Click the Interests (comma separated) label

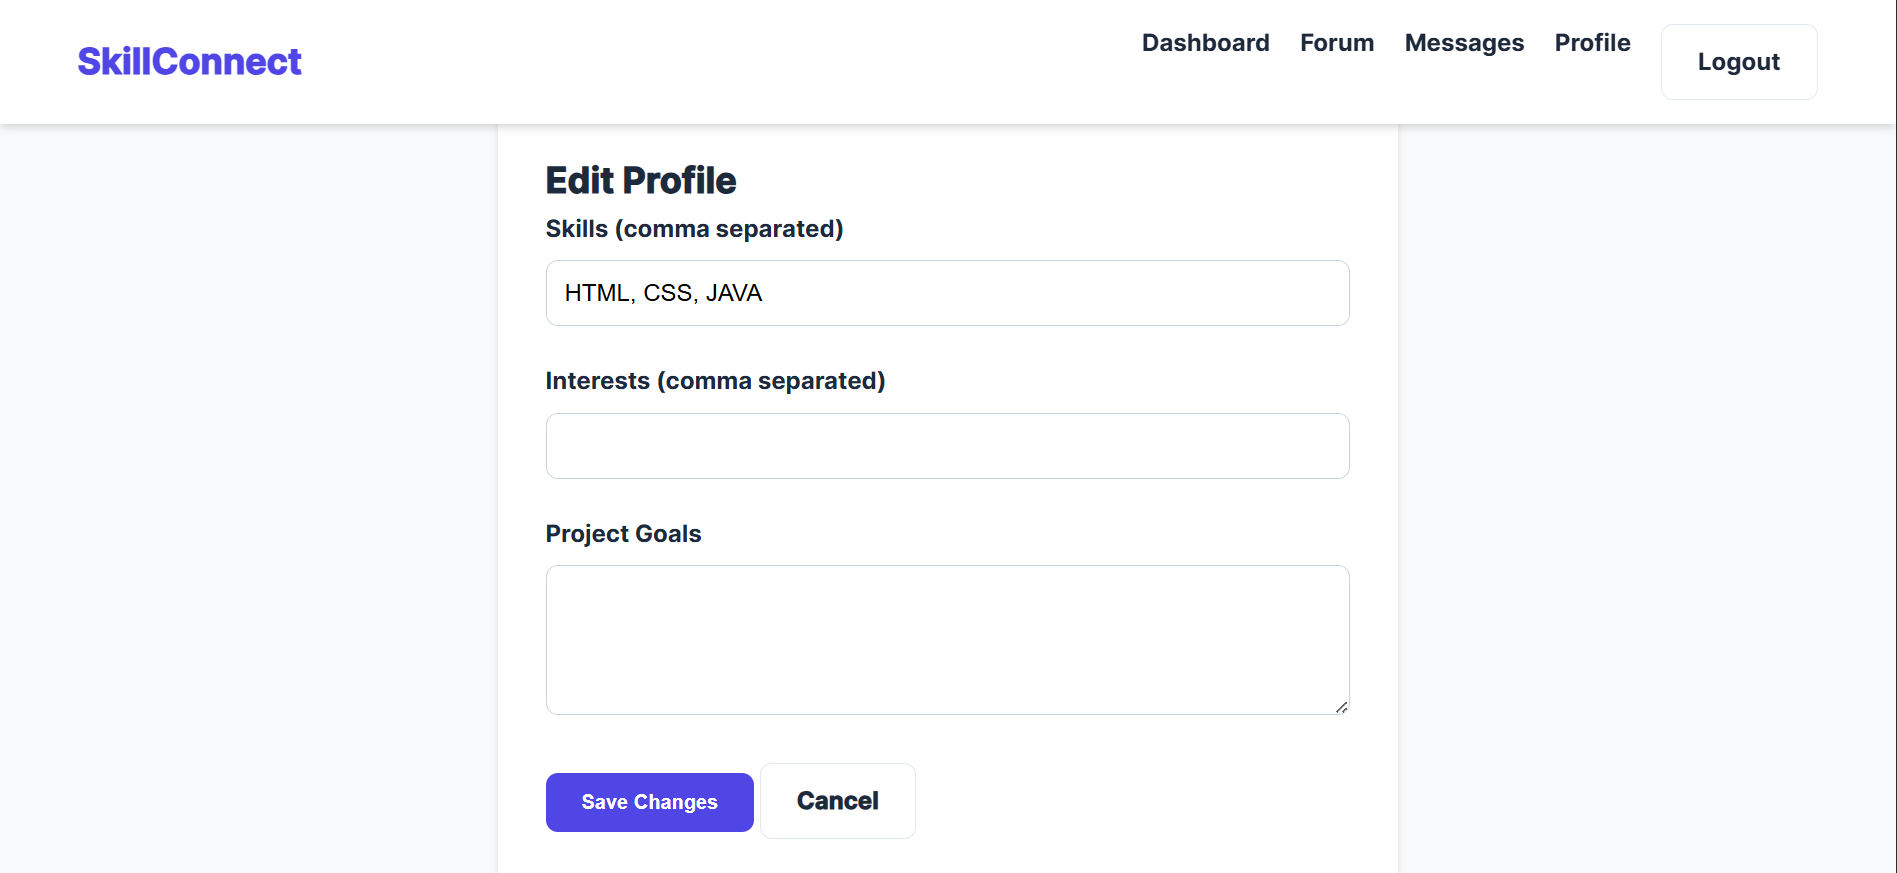[x=715, y=381]
